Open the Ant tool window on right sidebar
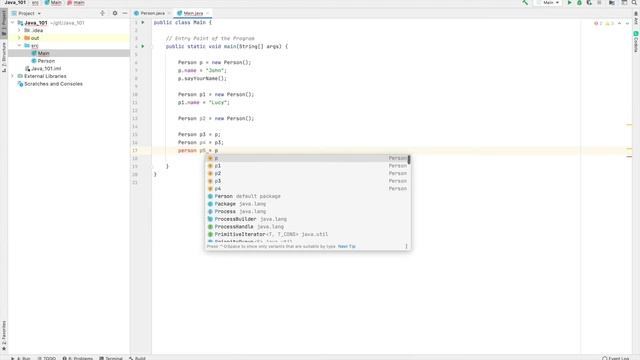The image size is (640, 360). (636, 18)
